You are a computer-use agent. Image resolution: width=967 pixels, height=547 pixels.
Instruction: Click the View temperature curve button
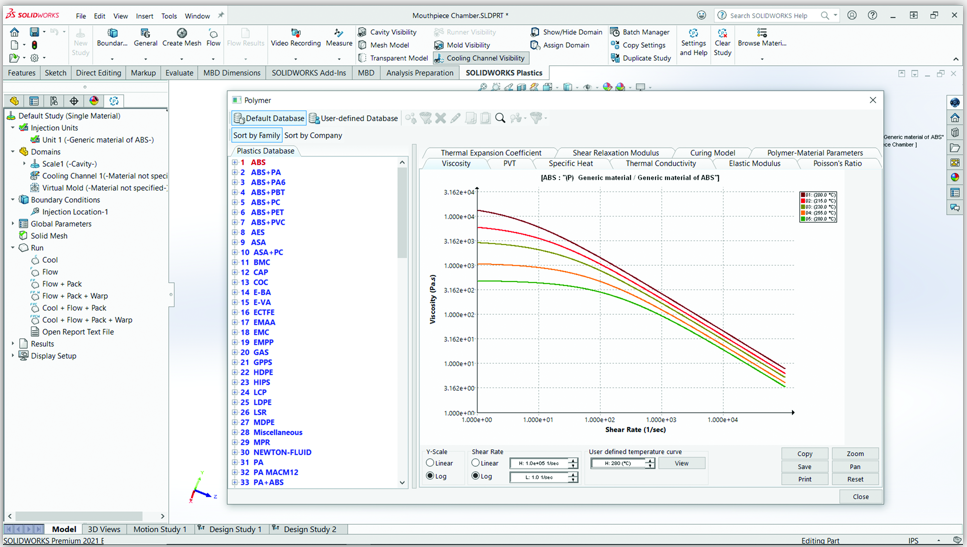[681, 463]
